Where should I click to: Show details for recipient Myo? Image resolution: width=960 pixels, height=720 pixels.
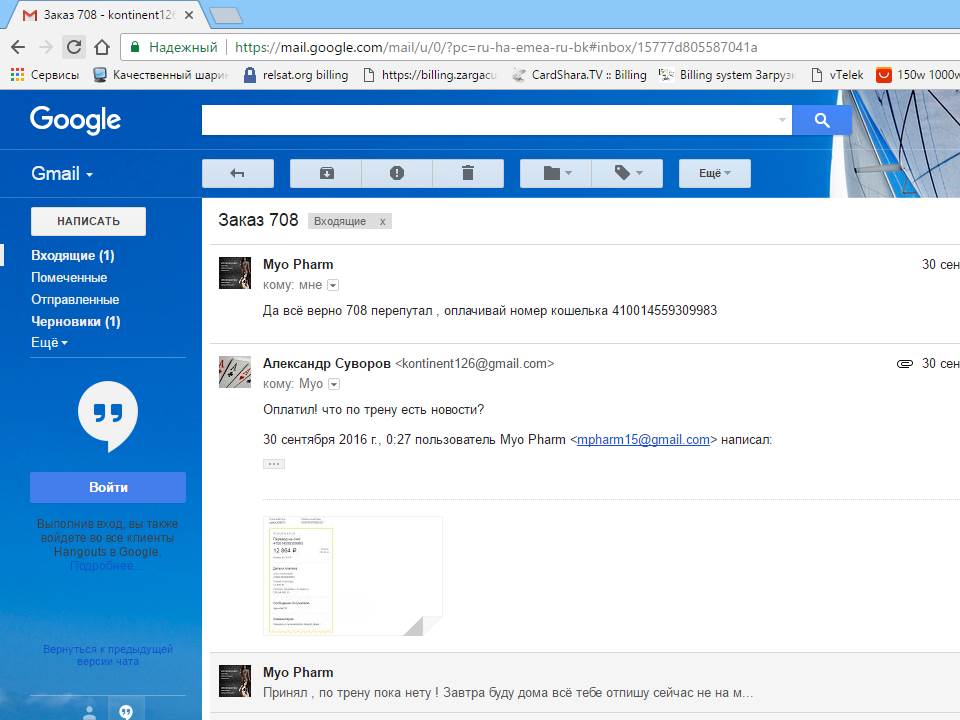334,384
